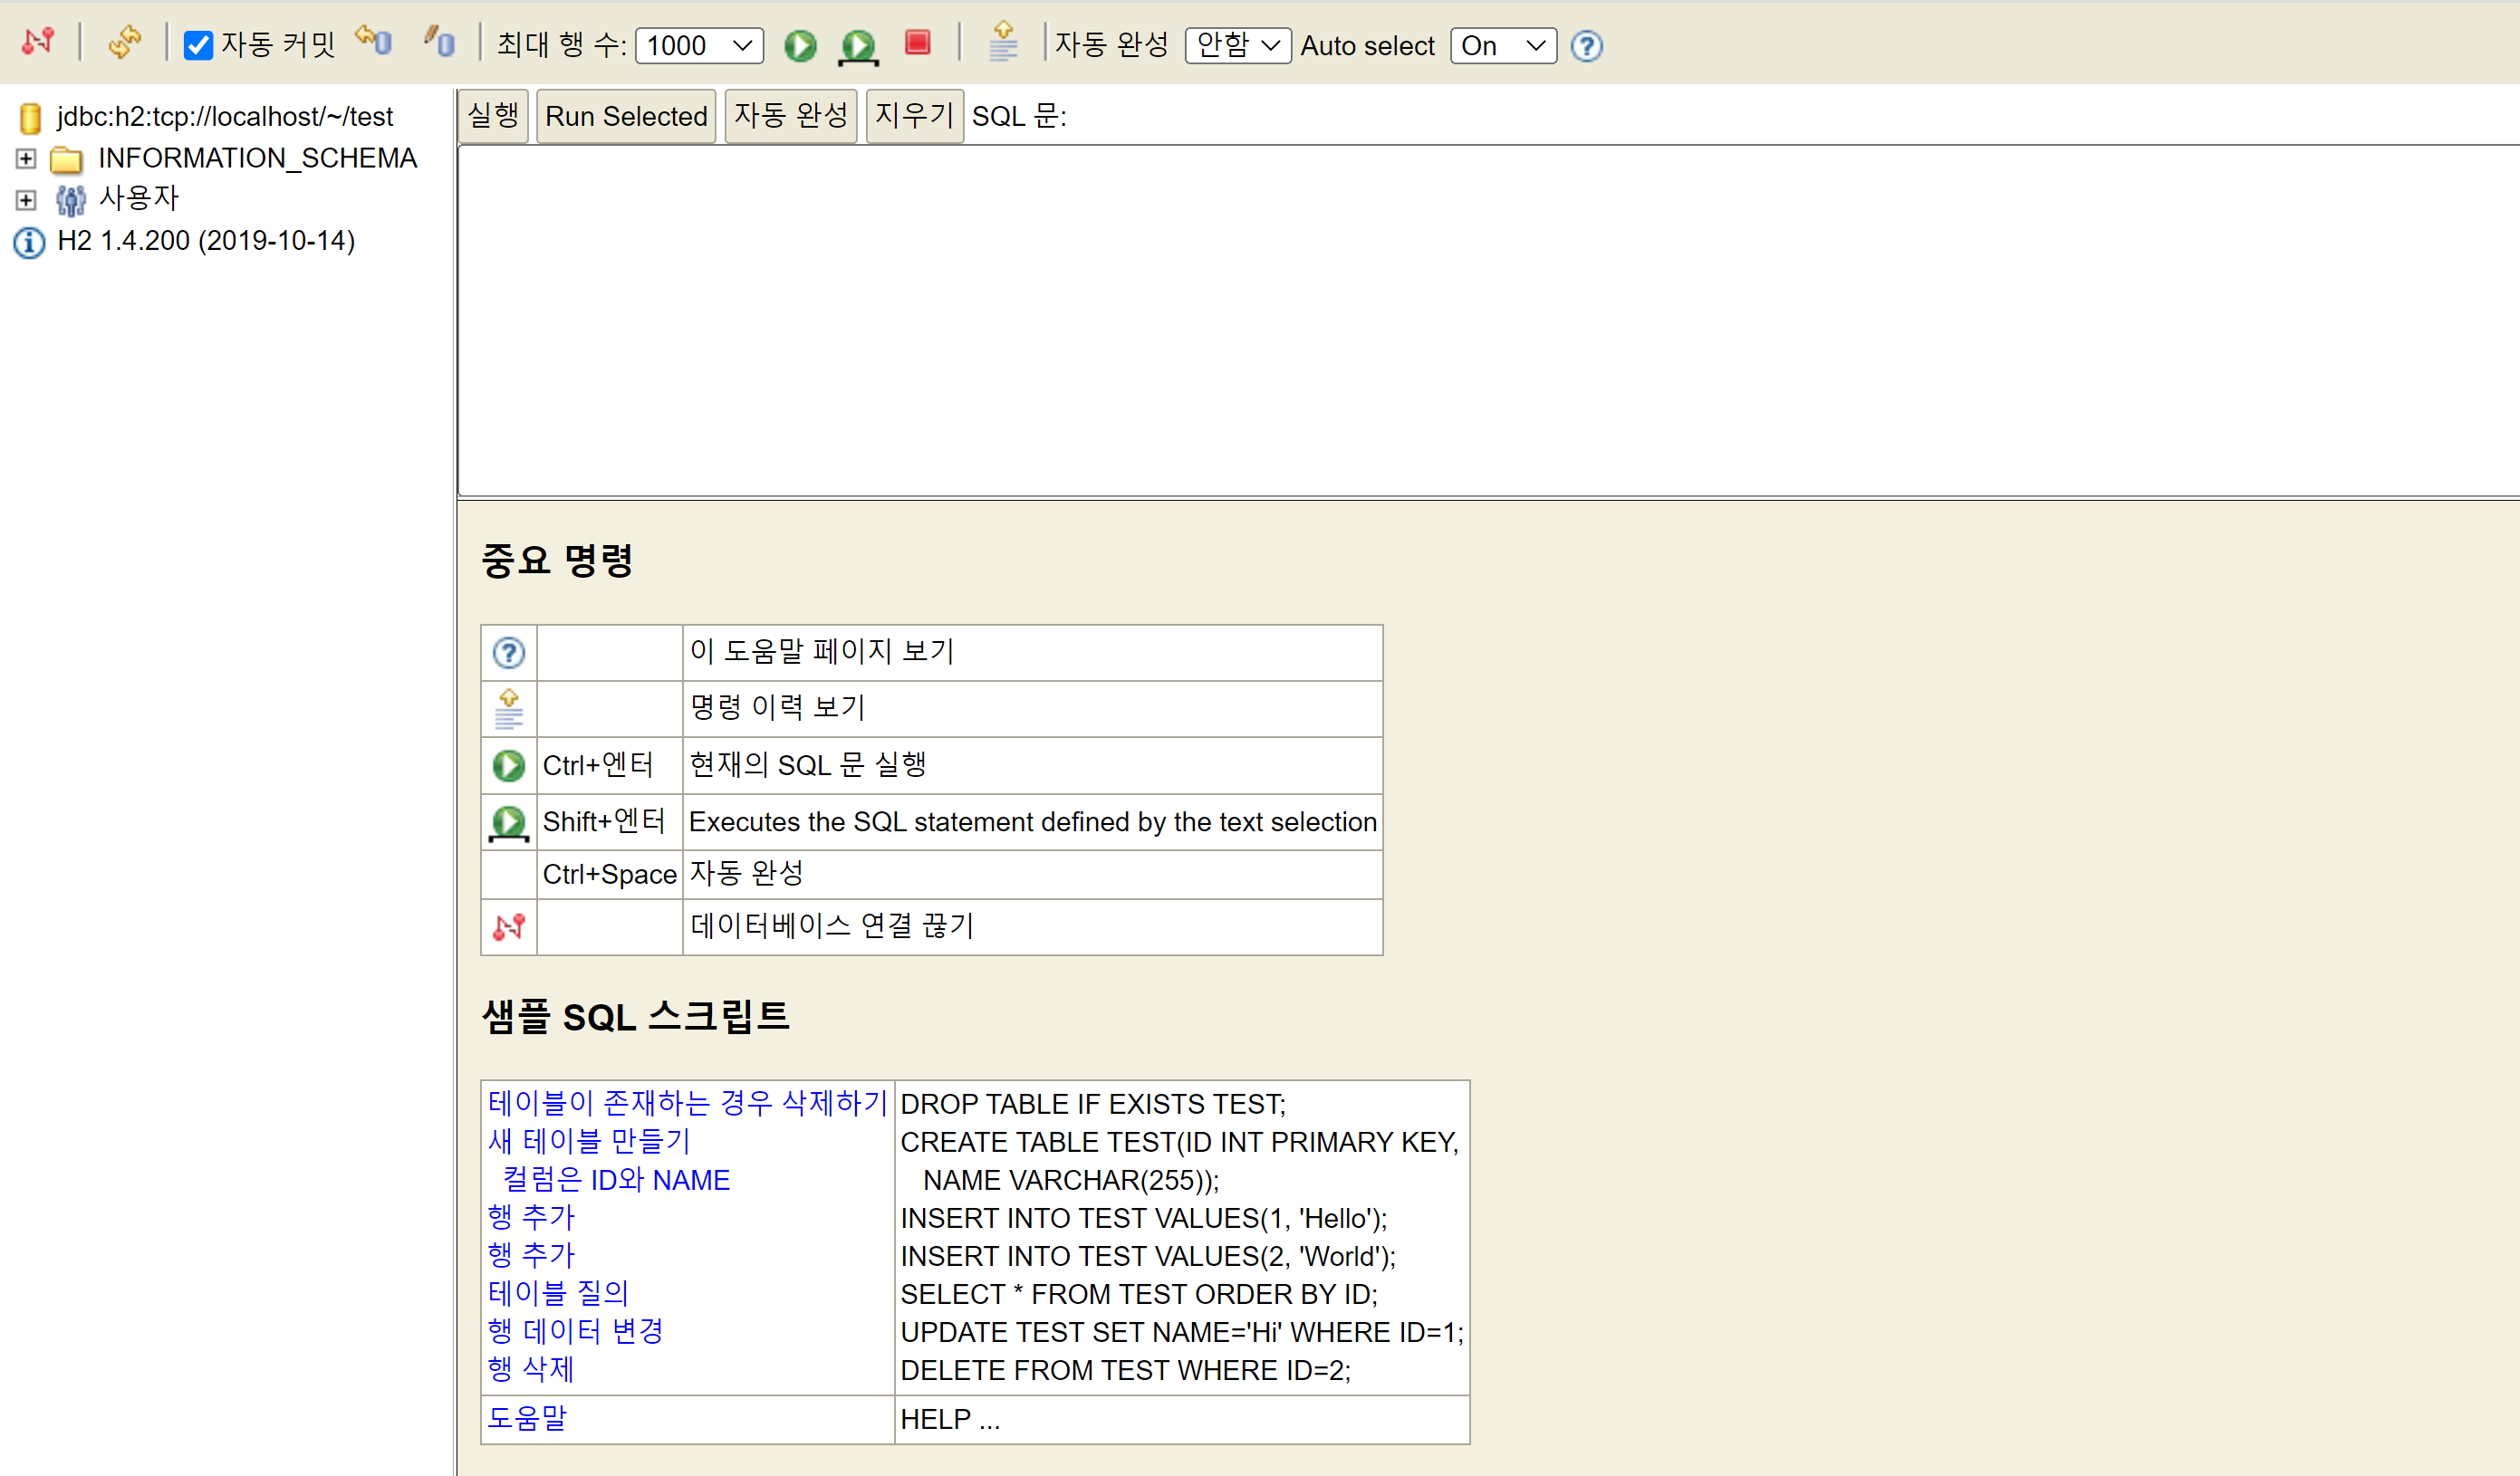
Task: Click the 지우기 button
Action: click(x=914, y=116)
